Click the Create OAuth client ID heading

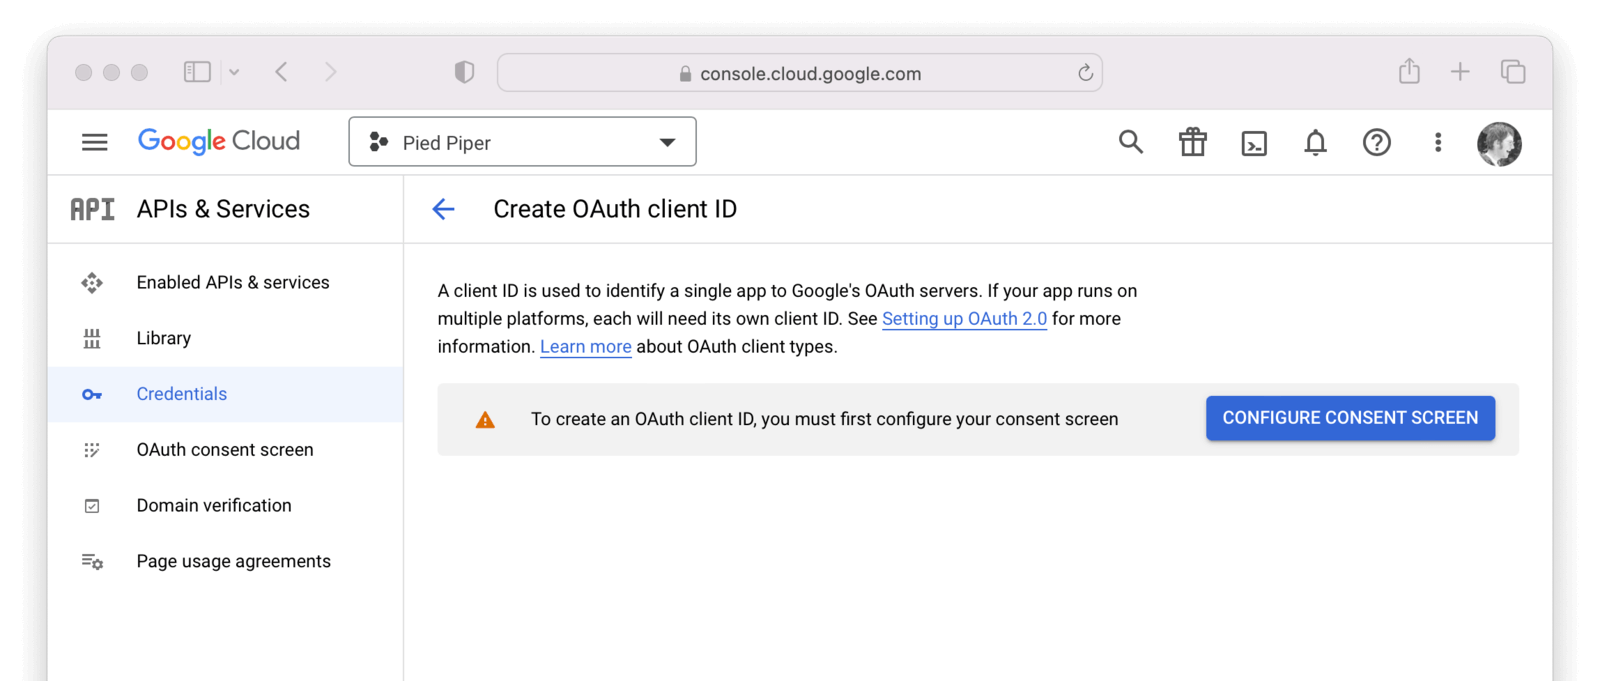(x=615, y=209)
